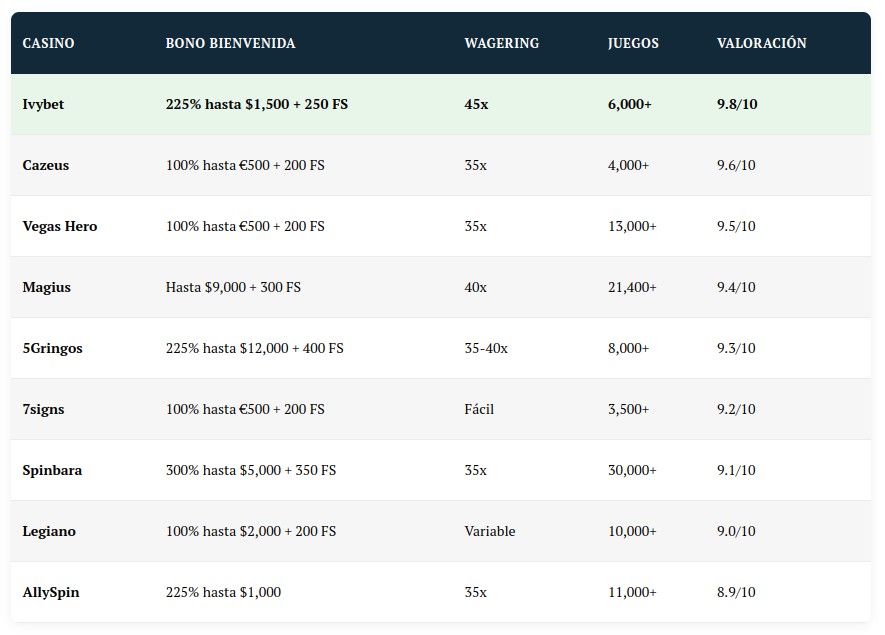Sort by the JUEGOS column header
This screenshot has width=885, height=635.
pyautogui.click(x=633, y=43)
